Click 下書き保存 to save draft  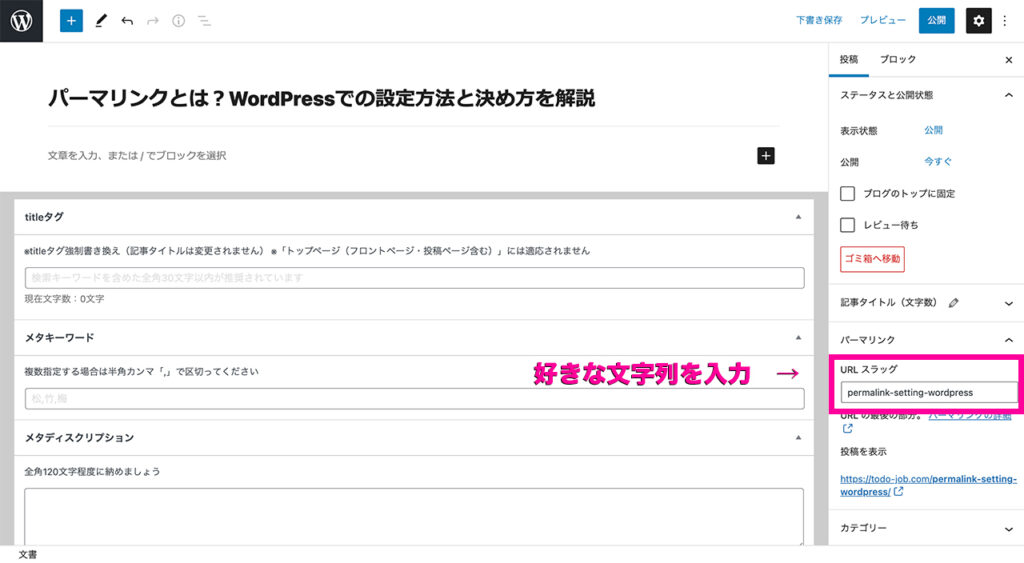819,20
